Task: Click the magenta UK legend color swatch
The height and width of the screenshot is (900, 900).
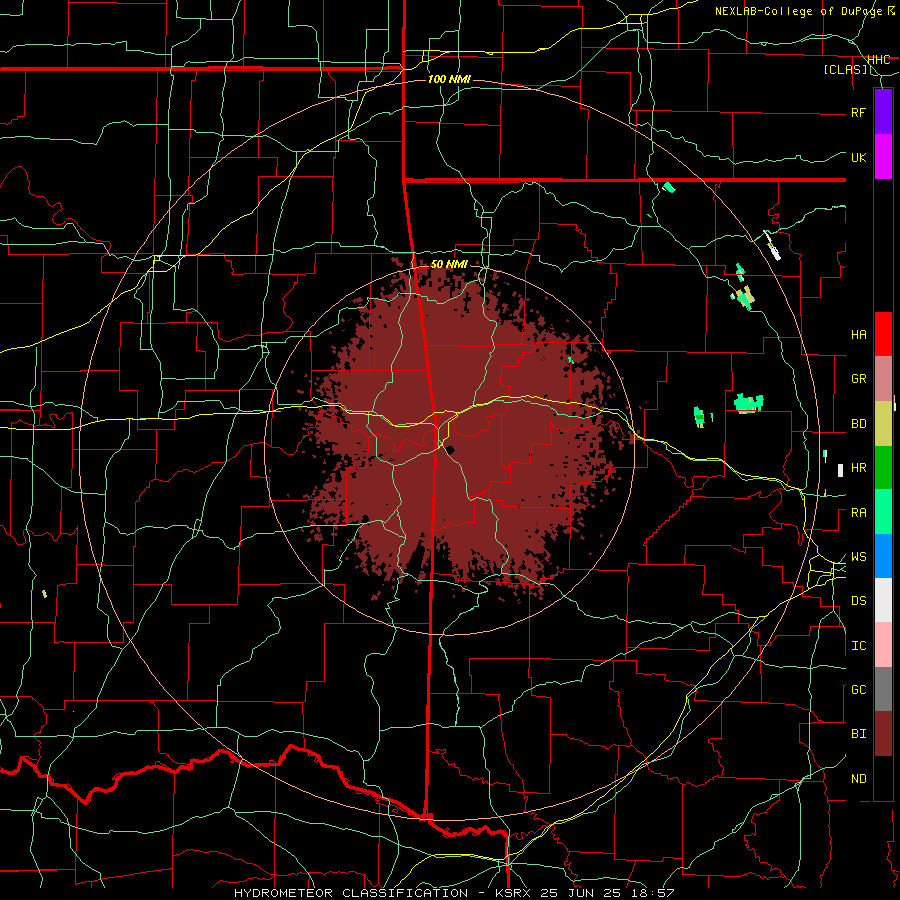Action: [883, 156]
